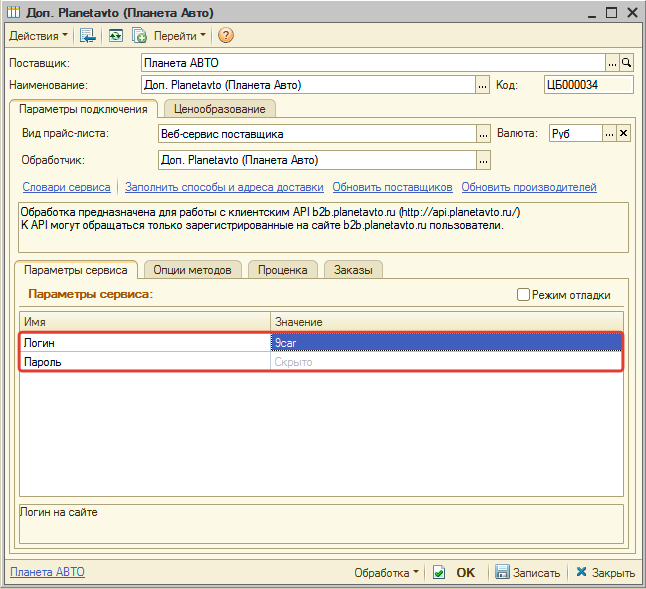Enable the Режим отладки checkbox
This screenshot has width=646, height=589.
(523, 295)
